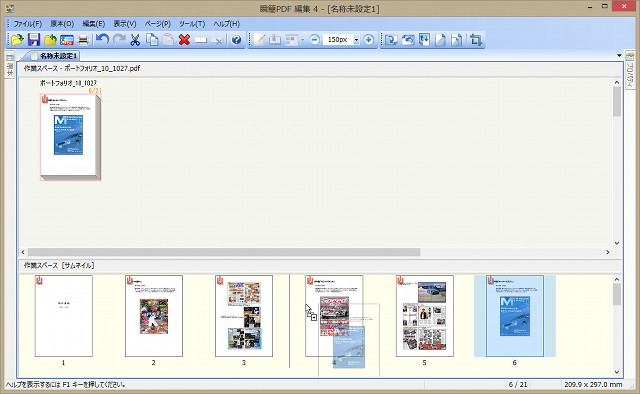Zoom out with the minus circle icon
The width and height of the screenshot is (640, 394).
pos(314,40)
